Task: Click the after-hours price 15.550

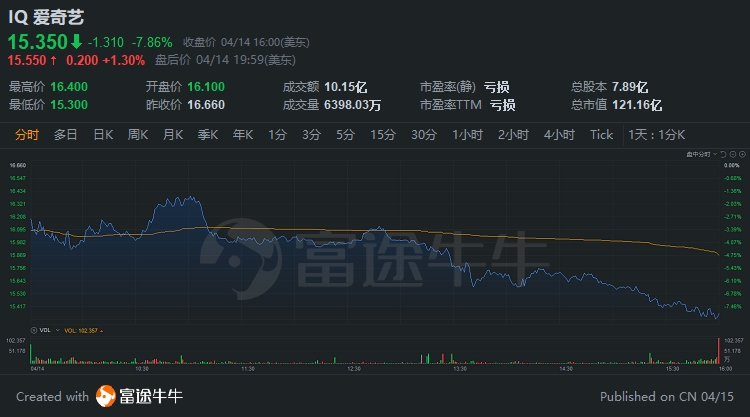Action: pyautogui.click(x=27, y=60)
